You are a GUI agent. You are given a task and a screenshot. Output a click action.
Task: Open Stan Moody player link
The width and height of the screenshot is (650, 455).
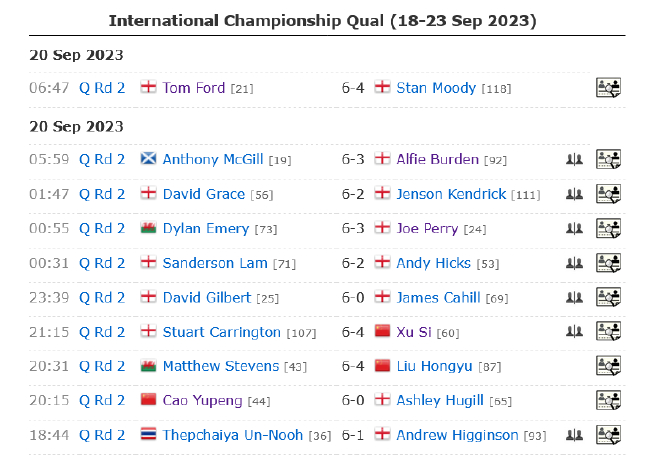pyautogui.click(x=436, y=88)
